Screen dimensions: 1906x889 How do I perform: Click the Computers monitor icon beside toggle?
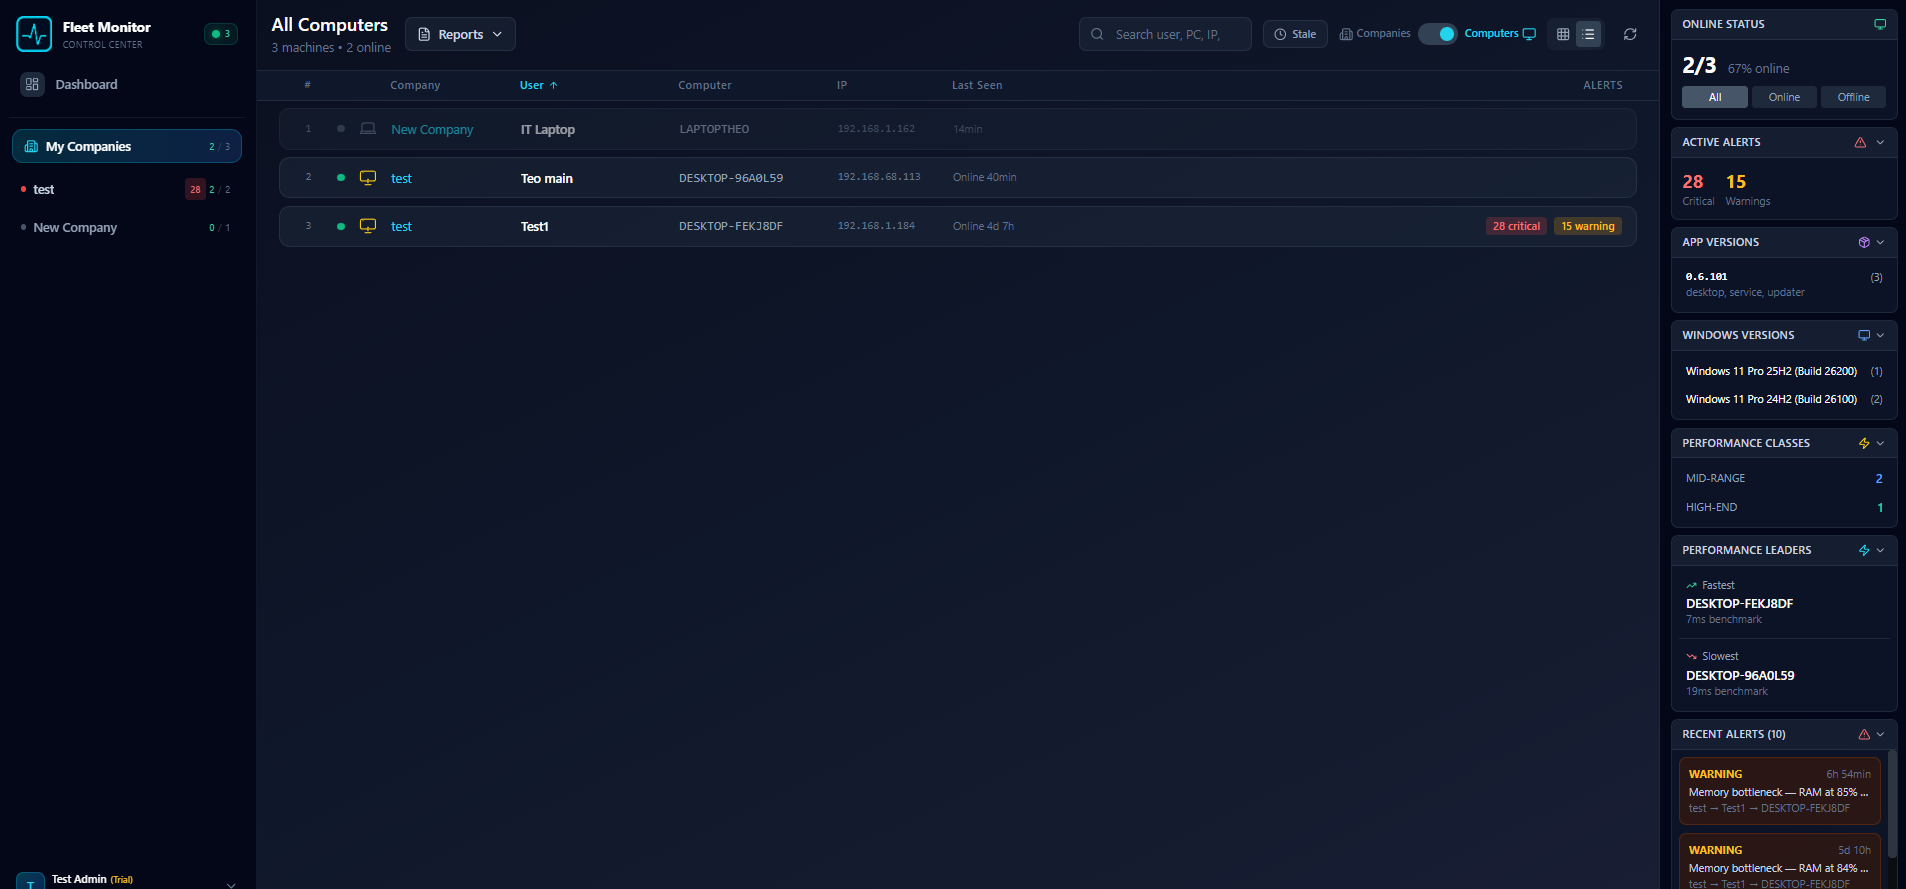[1529, 34]
